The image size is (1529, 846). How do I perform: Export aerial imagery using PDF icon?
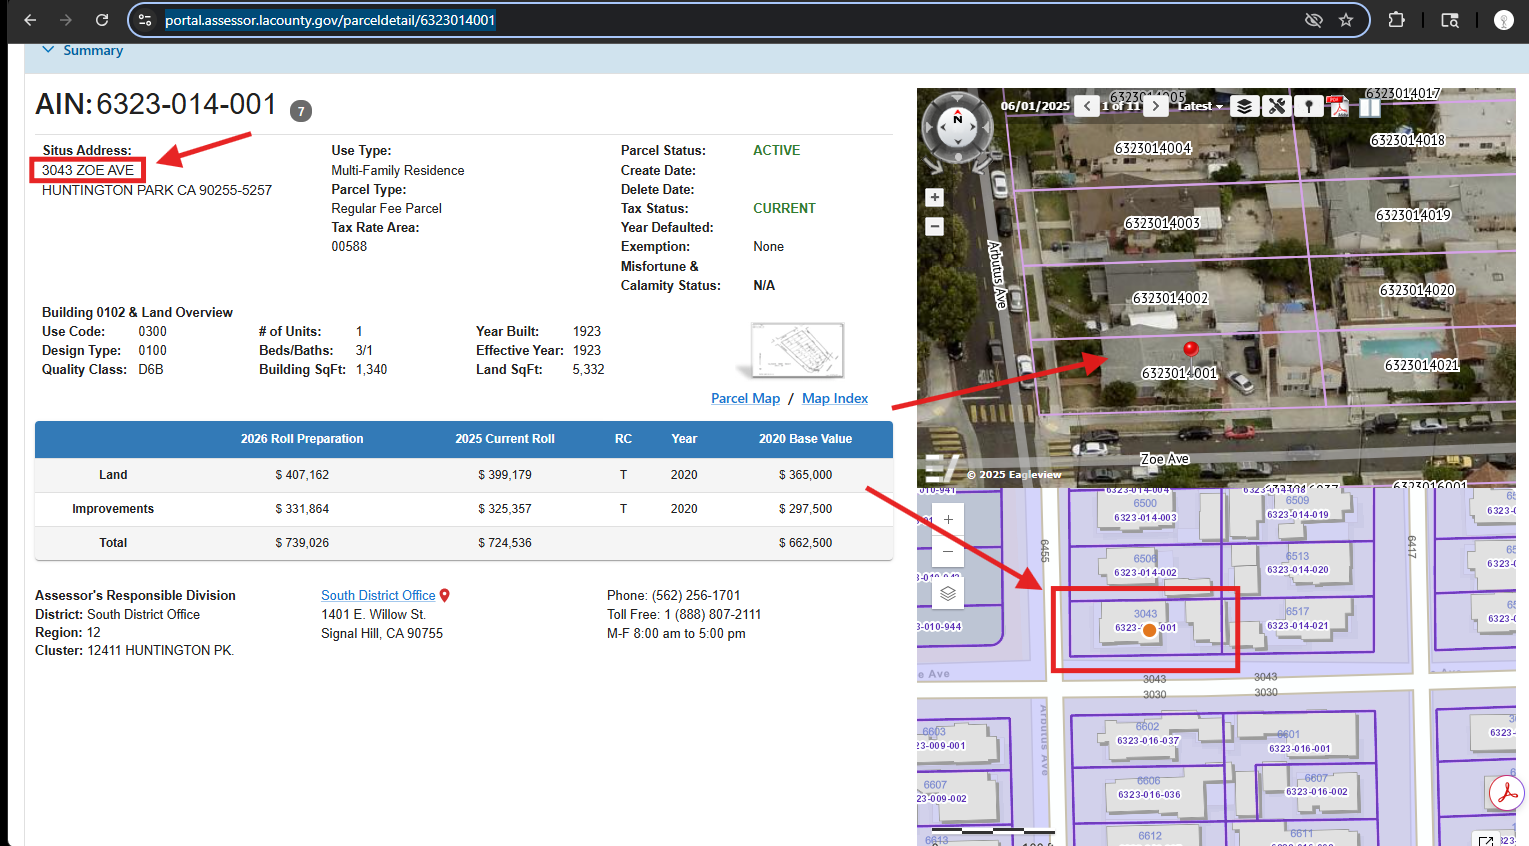(1337, 106)
